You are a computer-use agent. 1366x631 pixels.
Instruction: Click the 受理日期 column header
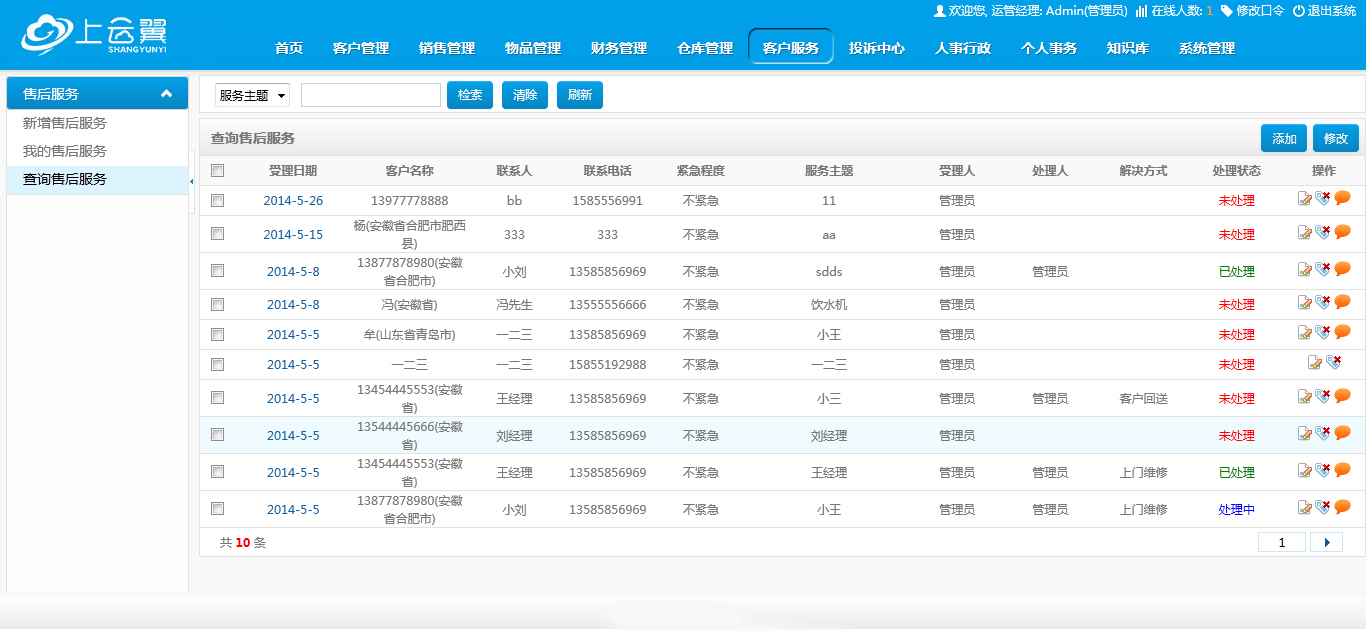click(293, 171)
